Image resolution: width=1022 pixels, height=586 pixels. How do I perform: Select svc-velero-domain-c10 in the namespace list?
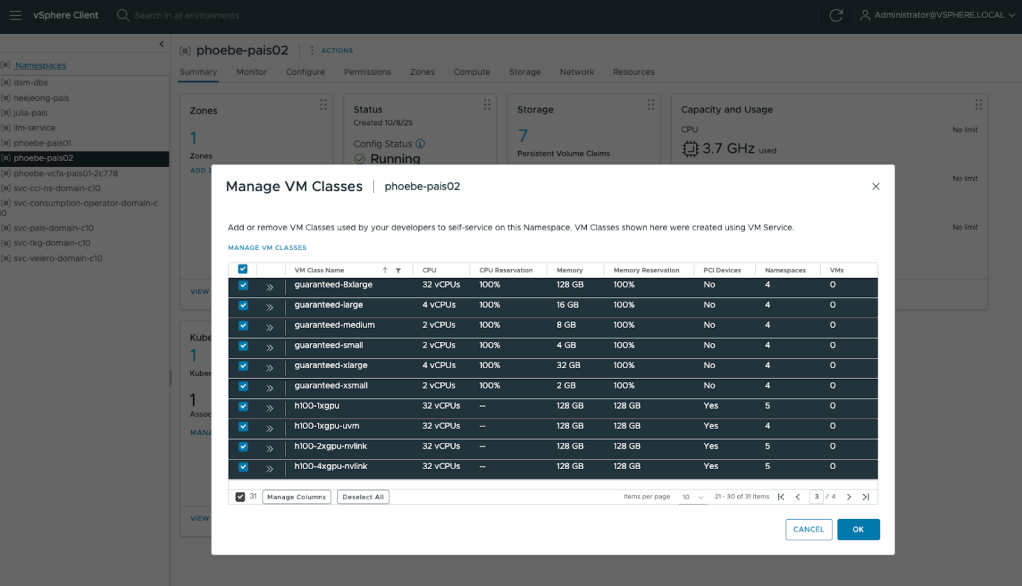click(x=58, y=258)
